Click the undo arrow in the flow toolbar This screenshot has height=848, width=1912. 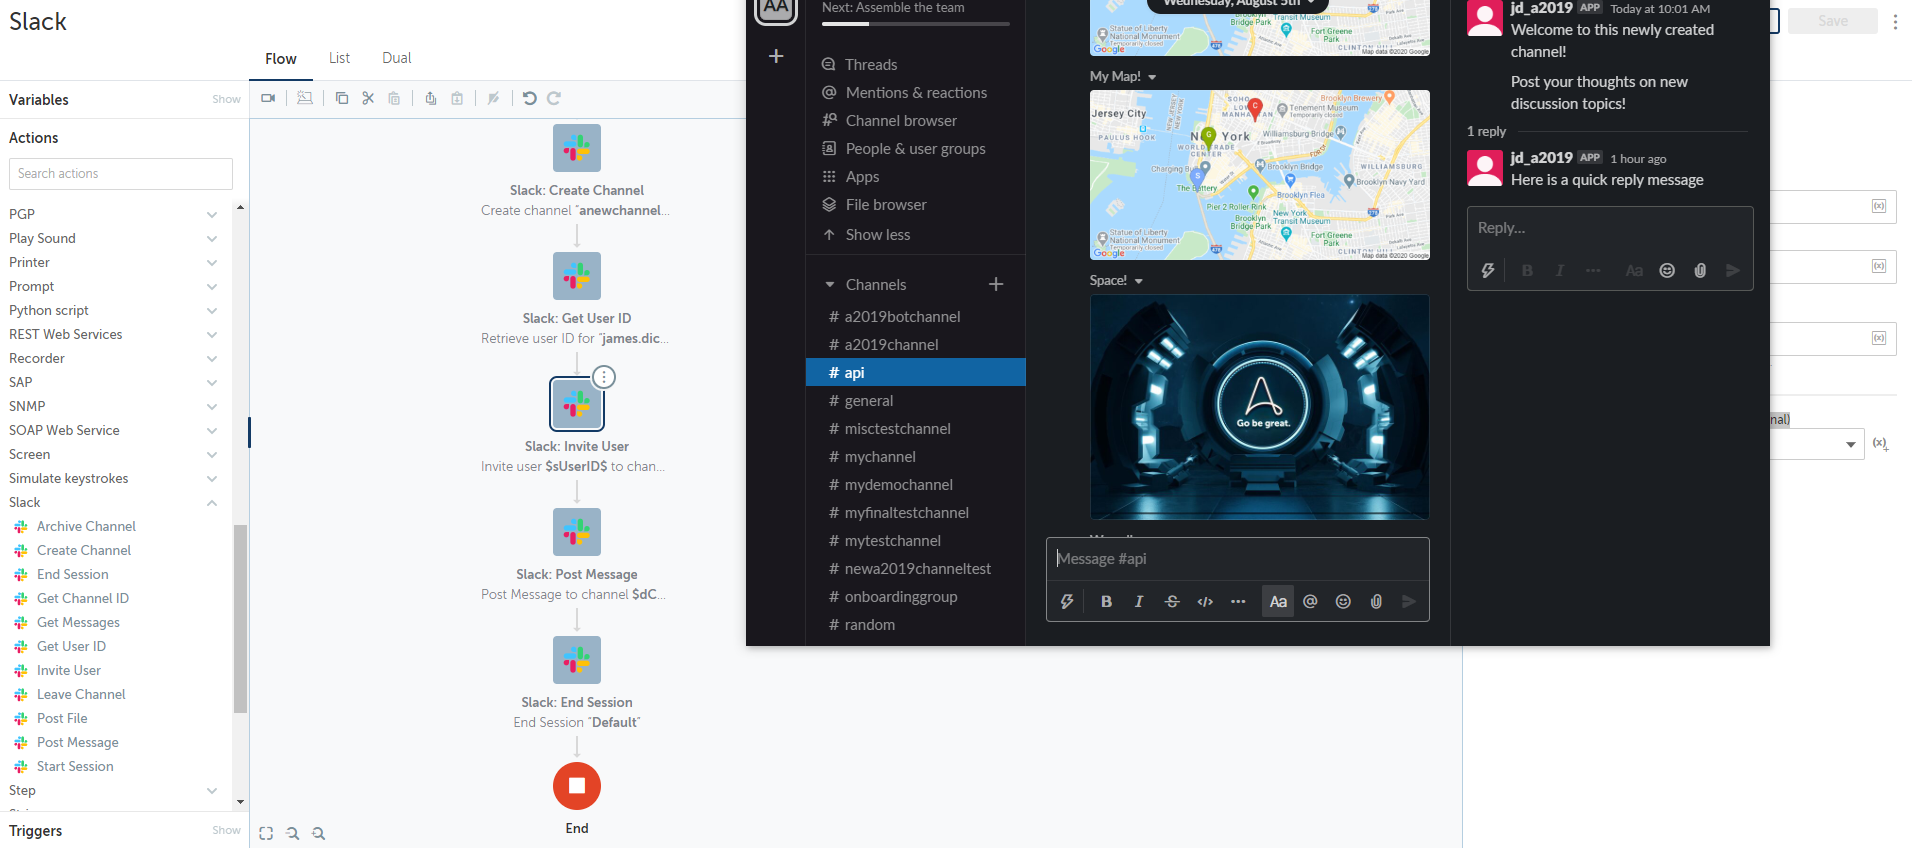point(530,98)
